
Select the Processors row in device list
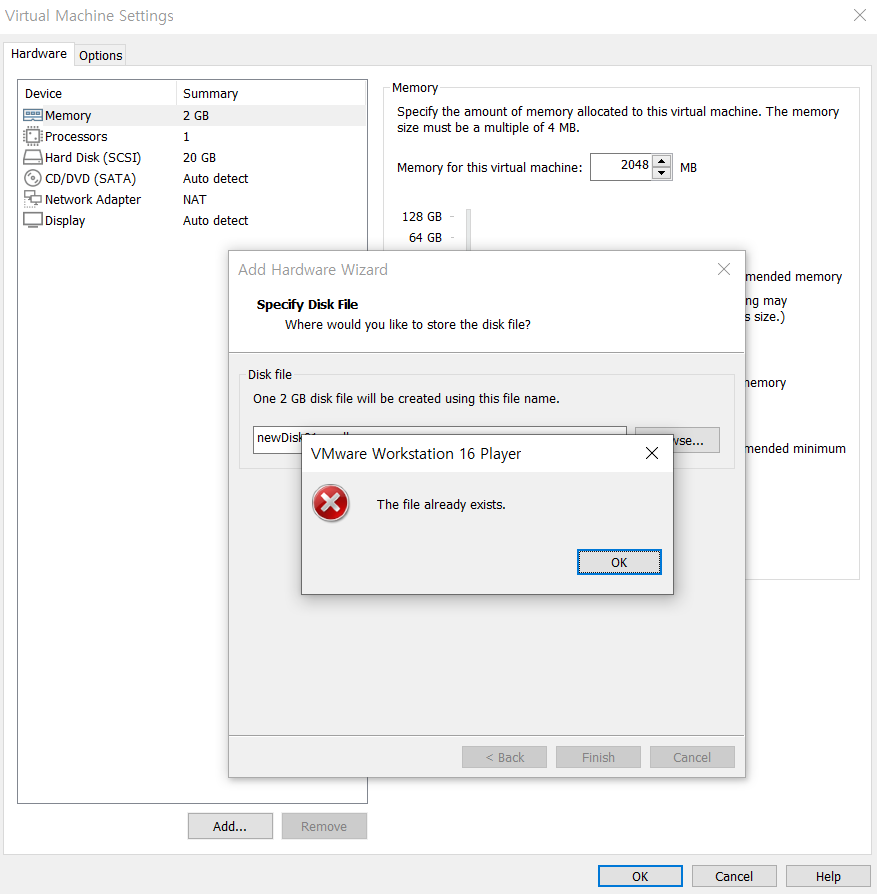(x=193, y=136)
